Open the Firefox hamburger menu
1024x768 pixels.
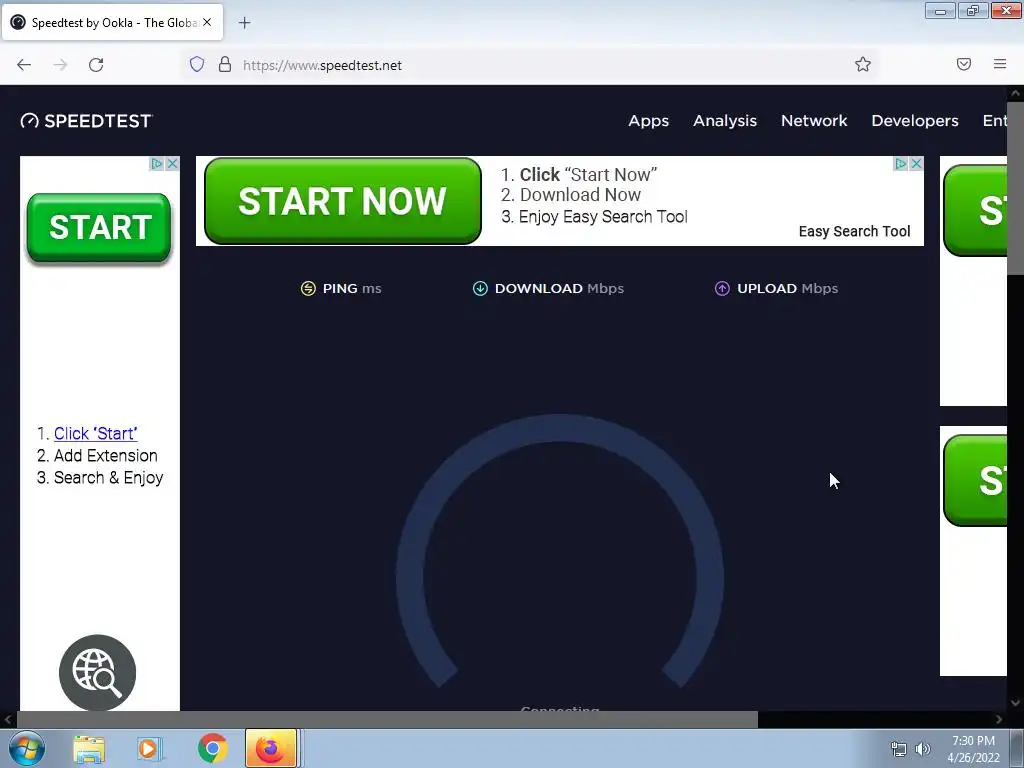(1000, 64)
